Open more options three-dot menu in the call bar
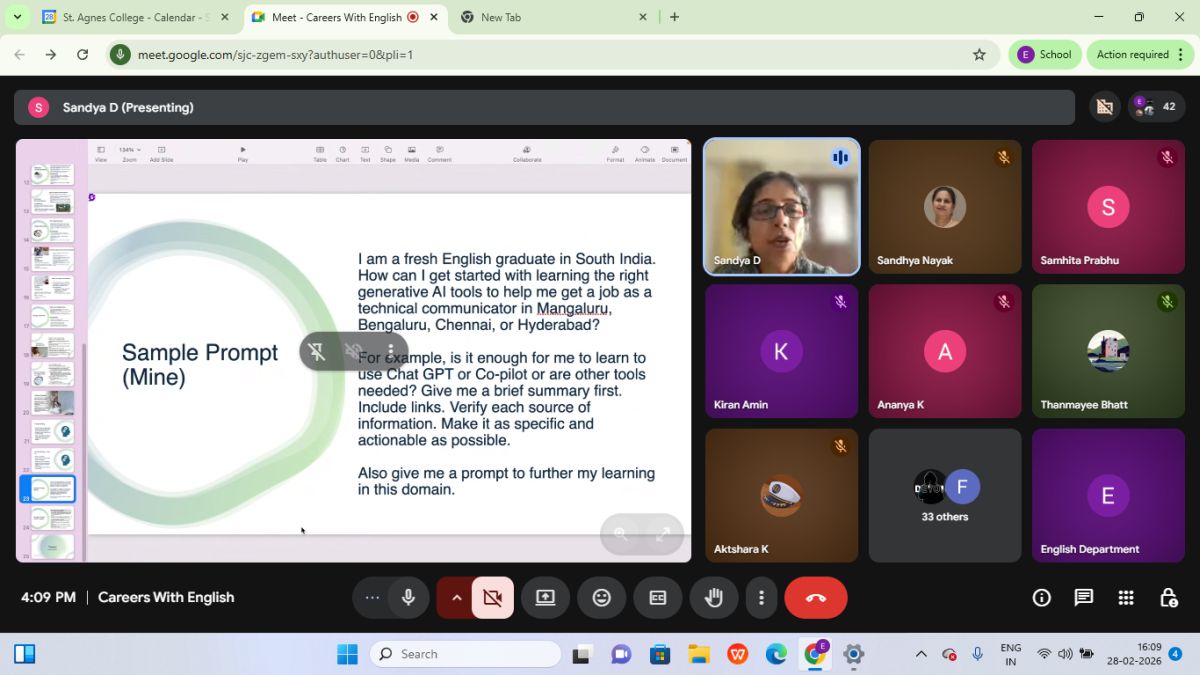The image size is (1200, 675). [761, 598]
